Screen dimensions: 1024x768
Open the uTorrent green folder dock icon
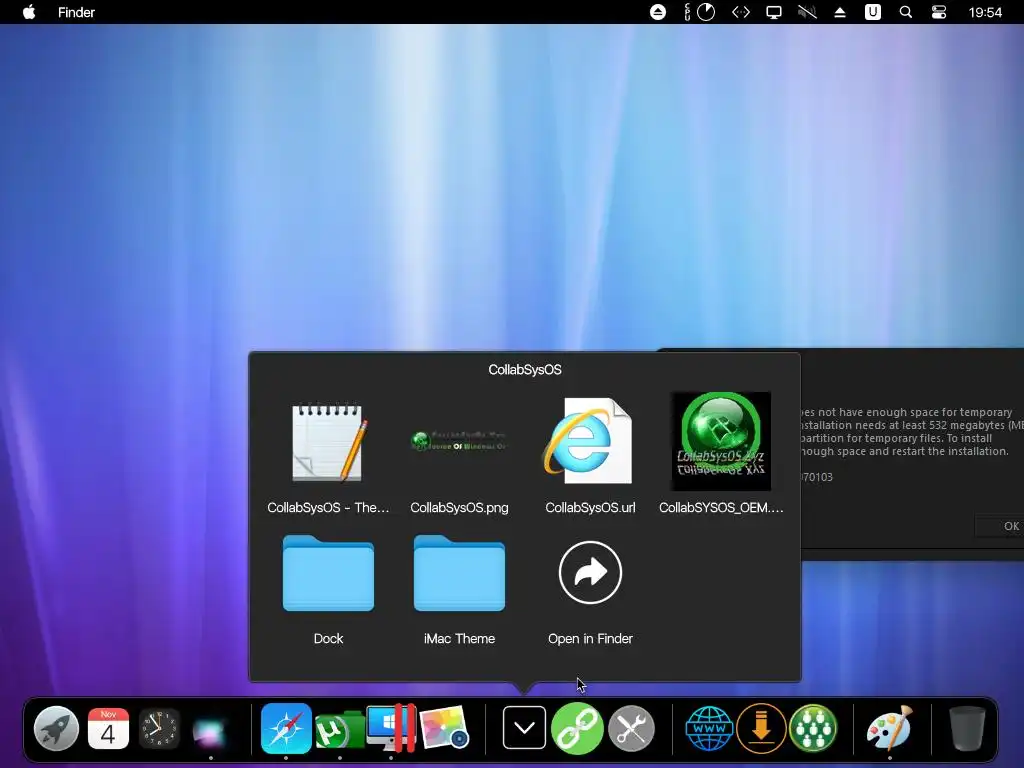[x=339, y=731]
